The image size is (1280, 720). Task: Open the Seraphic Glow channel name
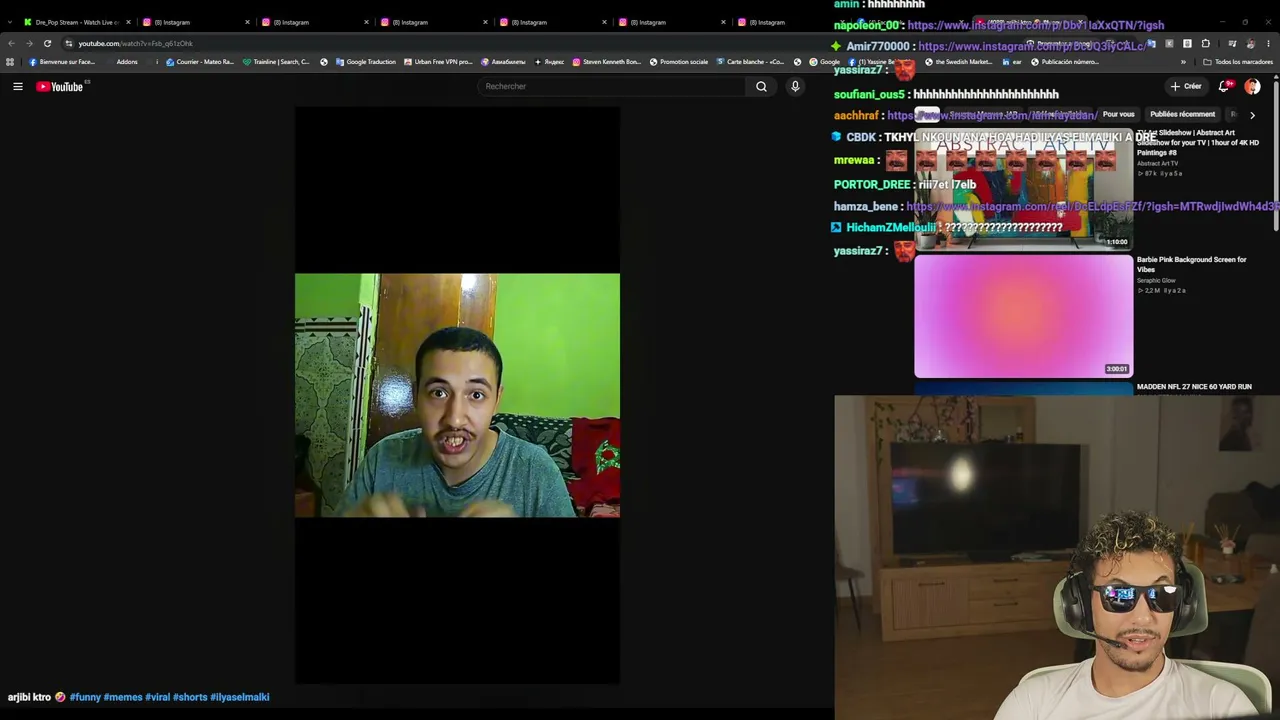[x=1156, y=281]
